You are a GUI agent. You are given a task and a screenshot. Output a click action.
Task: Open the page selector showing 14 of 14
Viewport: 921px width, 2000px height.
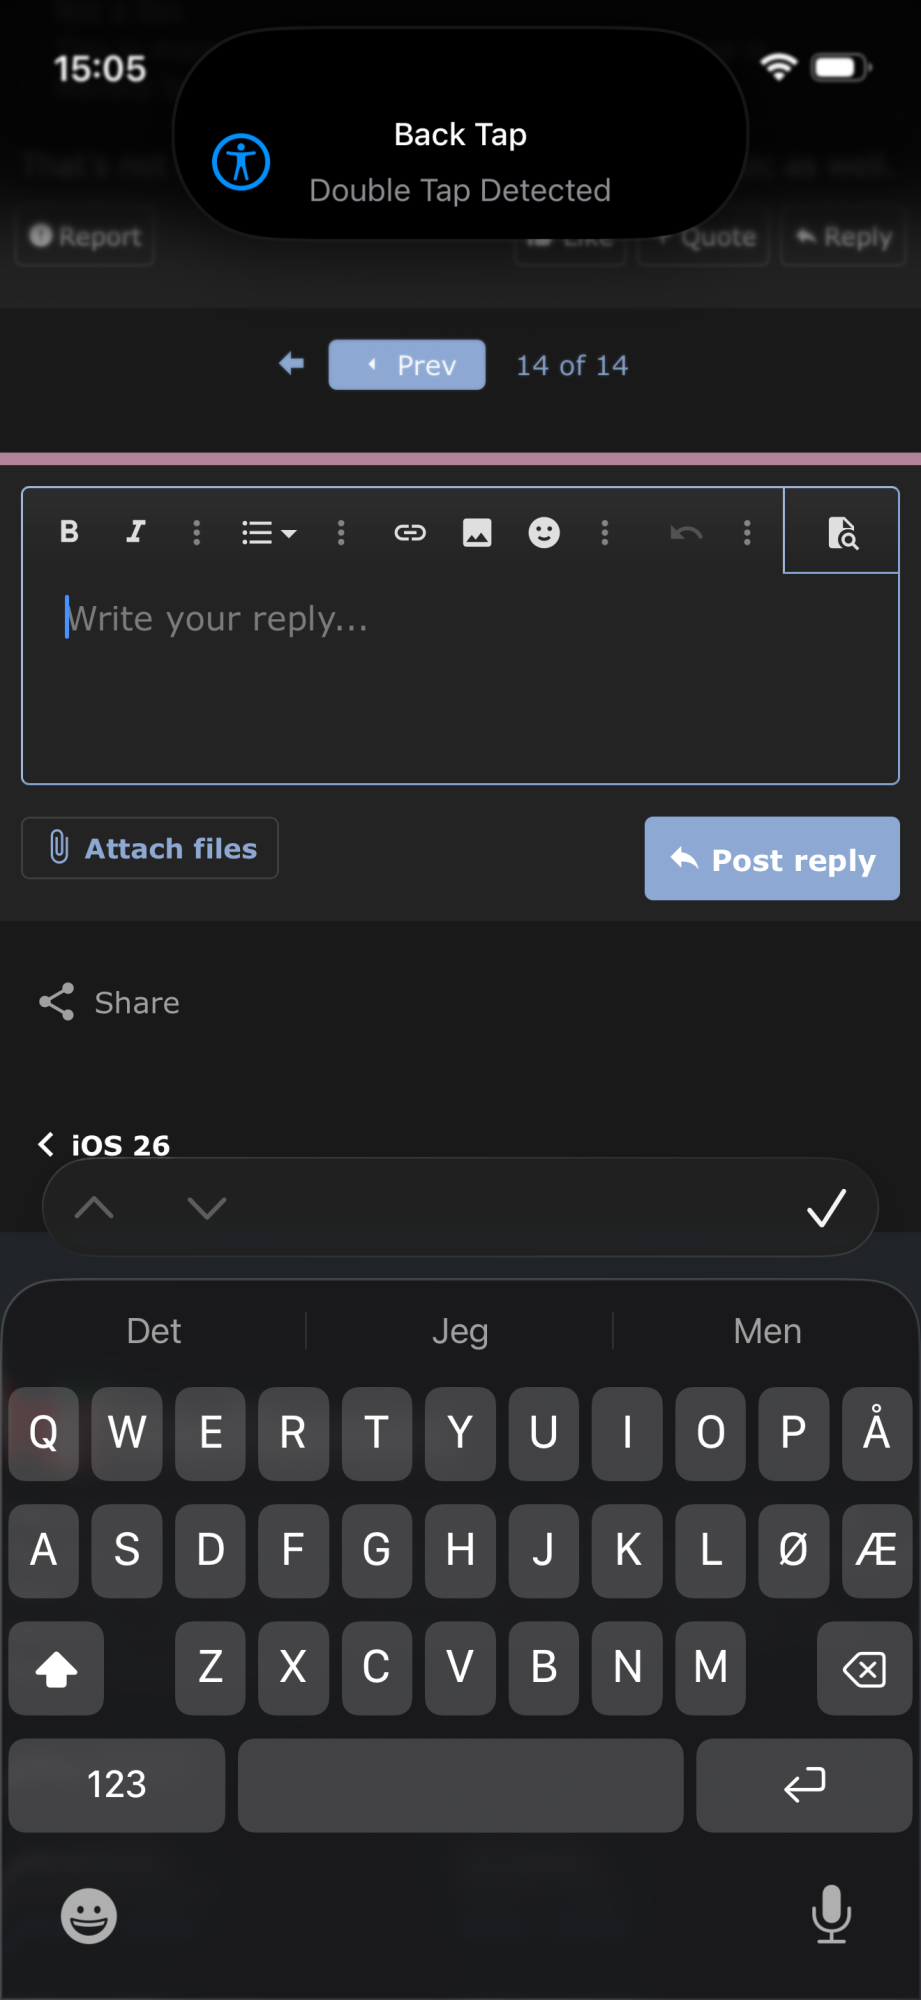[x=572, y=365]
